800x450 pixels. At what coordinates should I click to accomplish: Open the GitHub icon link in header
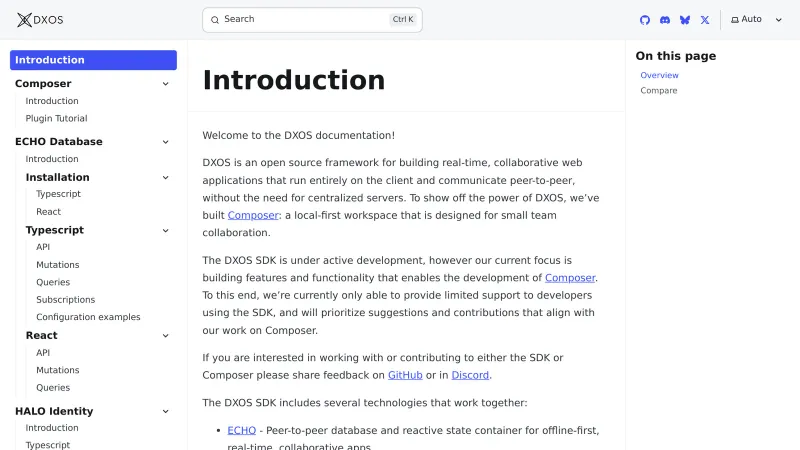[645, 20]
